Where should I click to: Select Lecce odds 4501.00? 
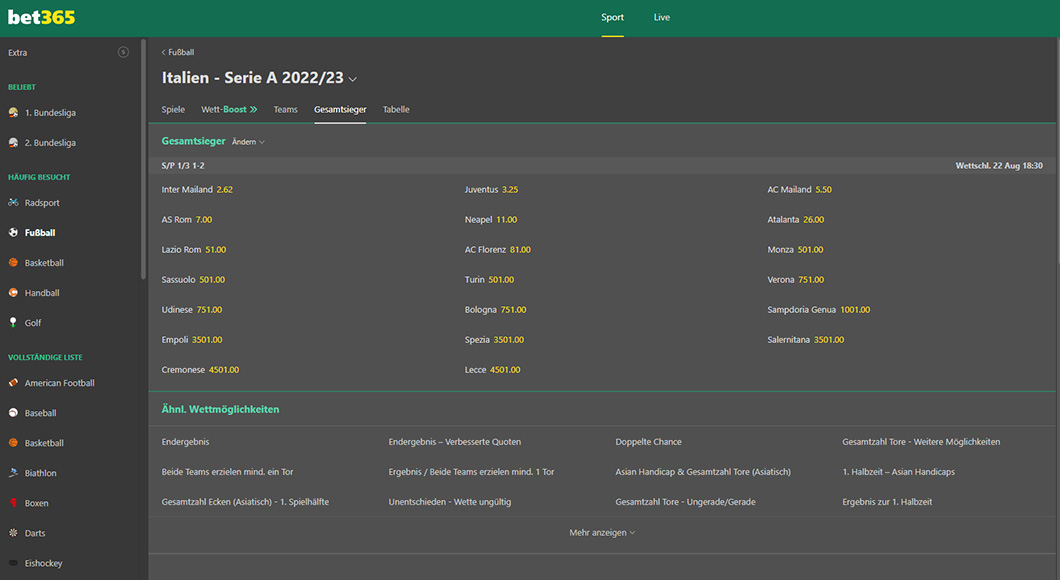tap(505, 370)
